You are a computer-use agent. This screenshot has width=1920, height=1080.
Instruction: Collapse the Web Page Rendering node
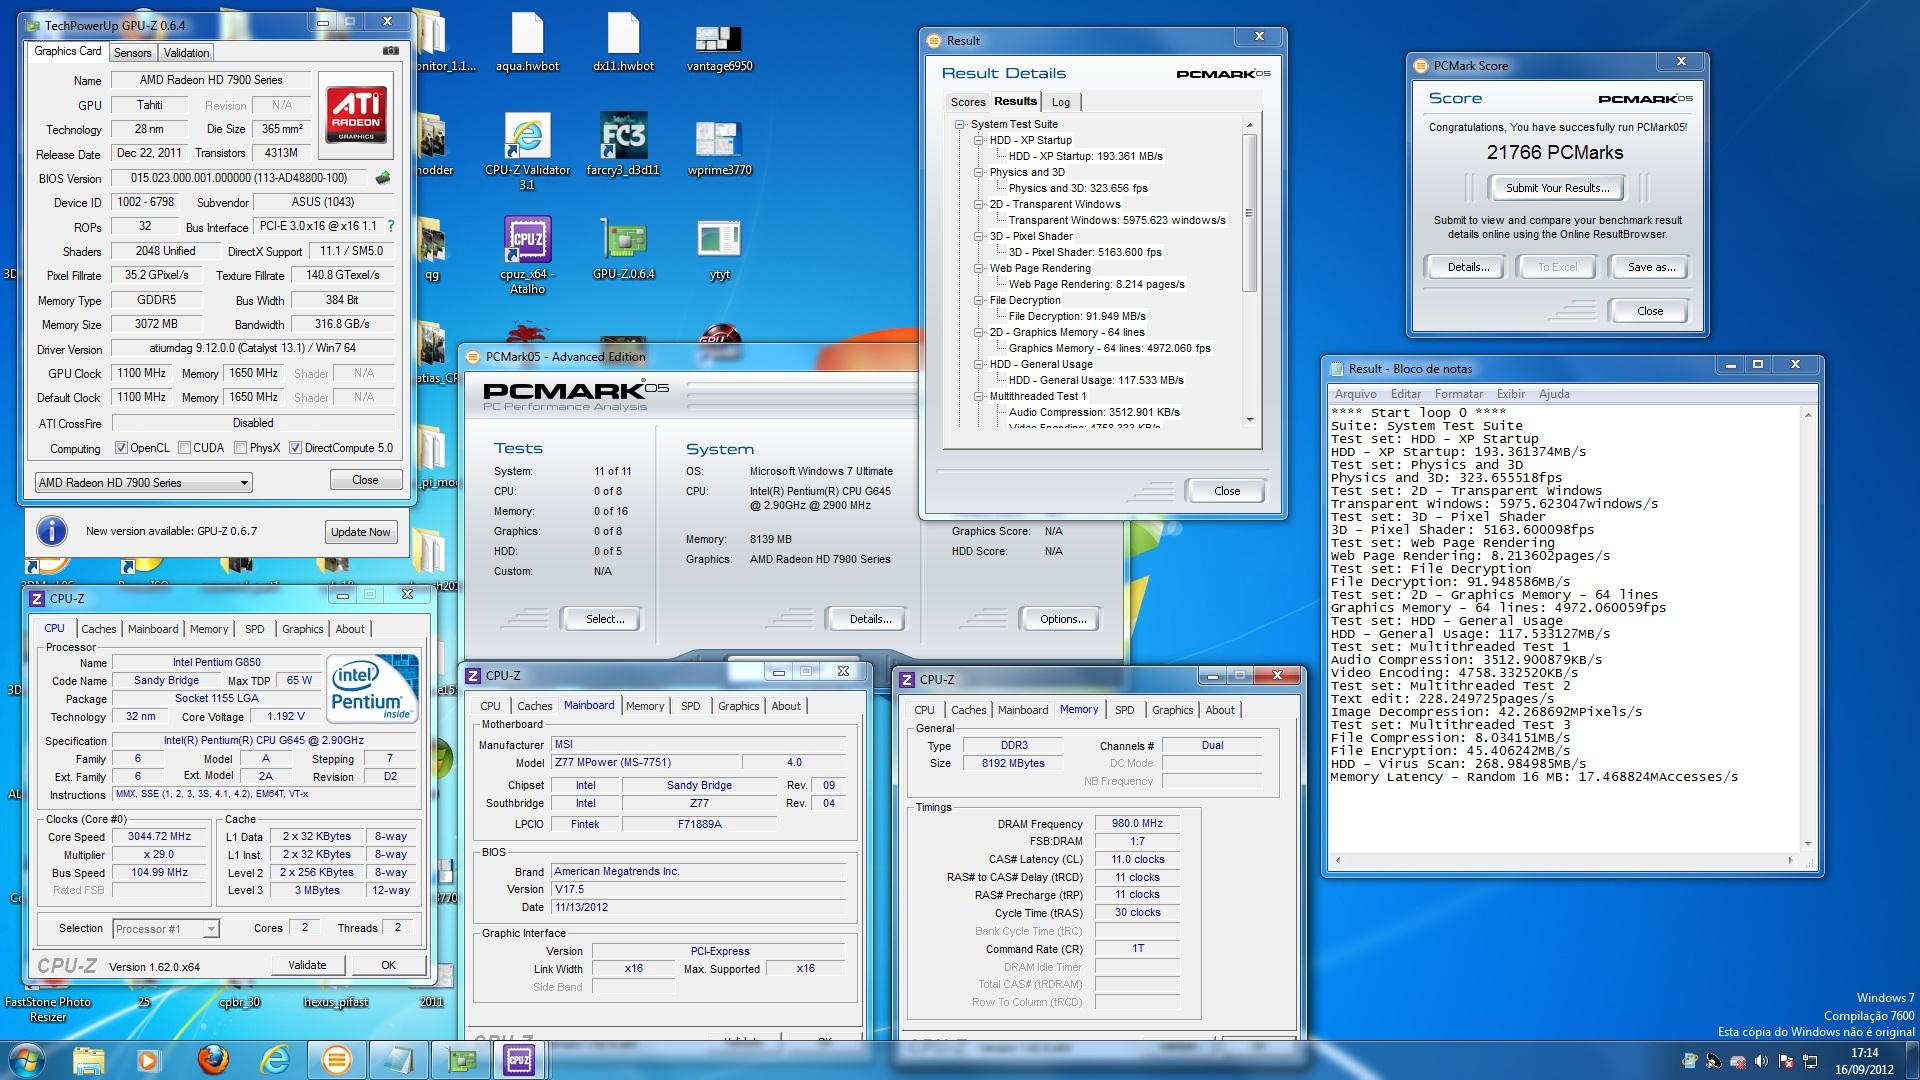coord(979,269)
